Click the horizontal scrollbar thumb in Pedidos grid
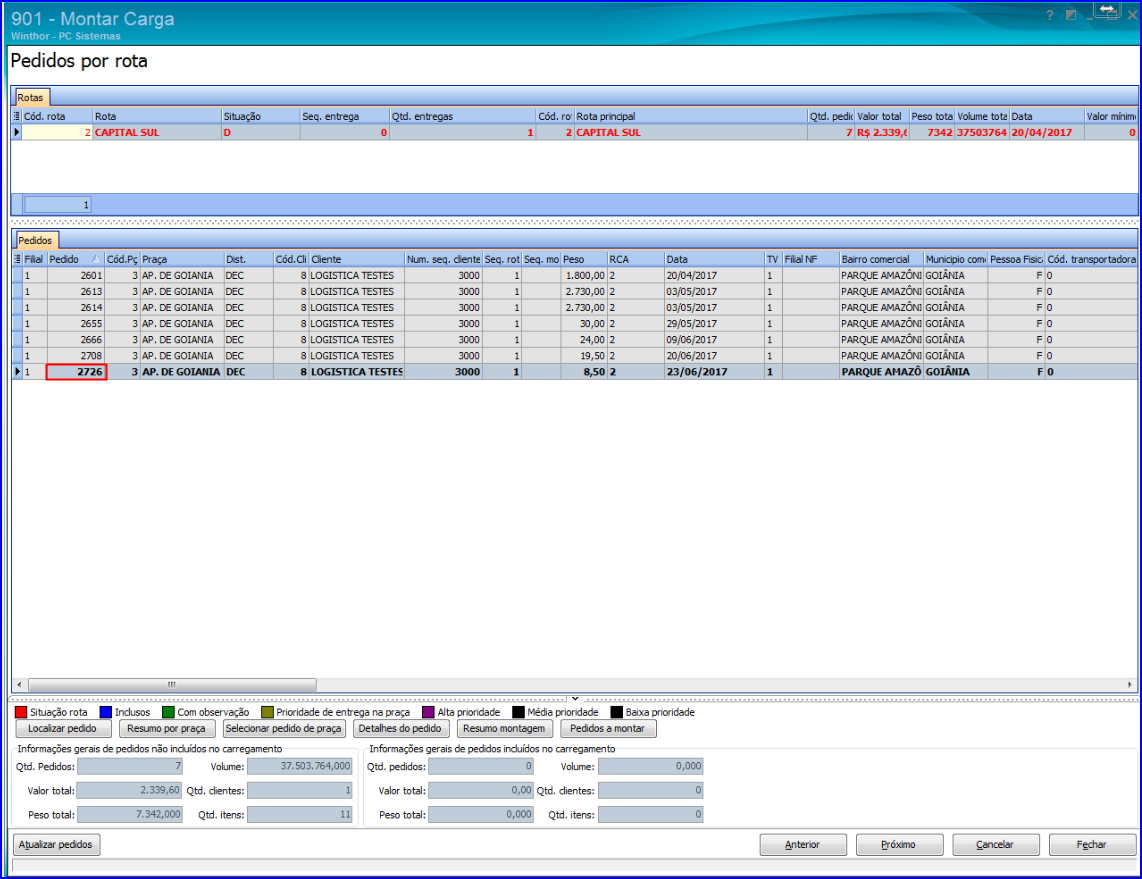Viewport: 1142px width, 879px height. pyautogui.click(x=172, y=685)
